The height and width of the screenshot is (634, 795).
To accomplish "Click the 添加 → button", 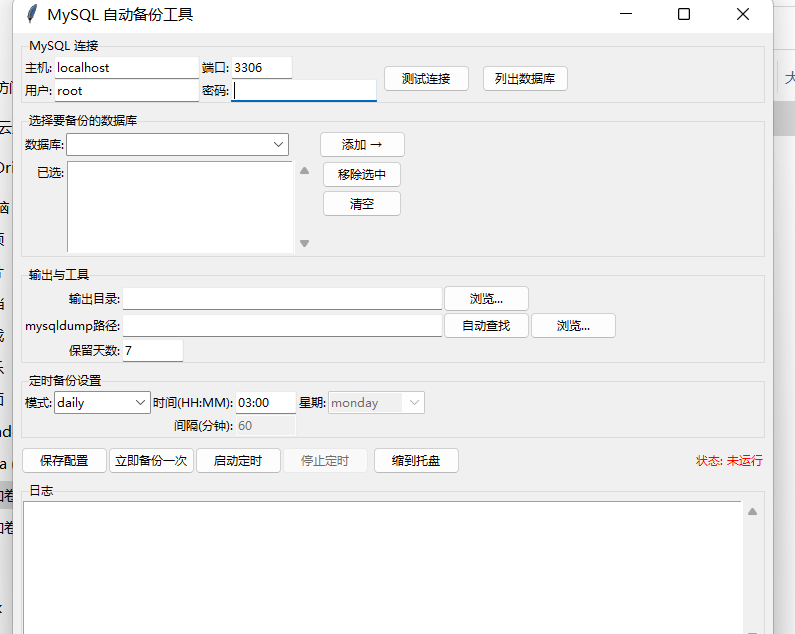I will tap(362, 145).
